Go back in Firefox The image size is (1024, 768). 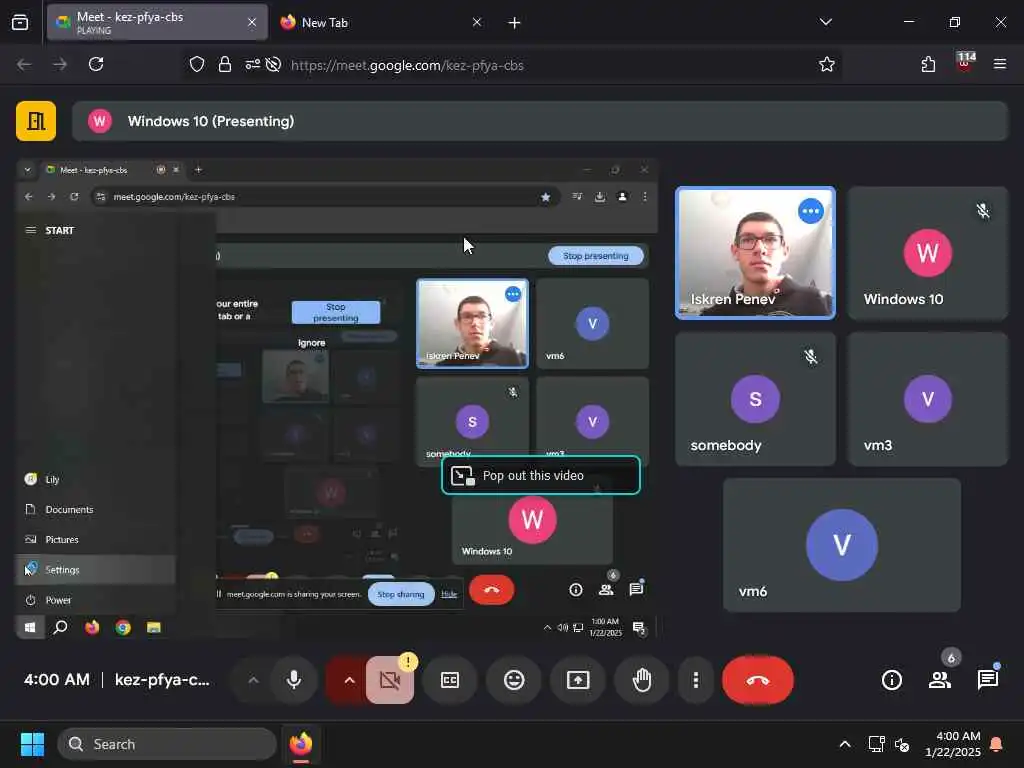click(x=24, y=64)
